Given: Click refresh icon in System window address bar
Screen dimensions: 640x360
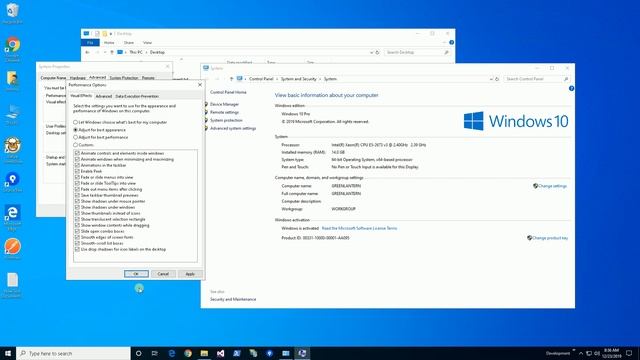Looking at the screenshot, I should coord(497,79).
